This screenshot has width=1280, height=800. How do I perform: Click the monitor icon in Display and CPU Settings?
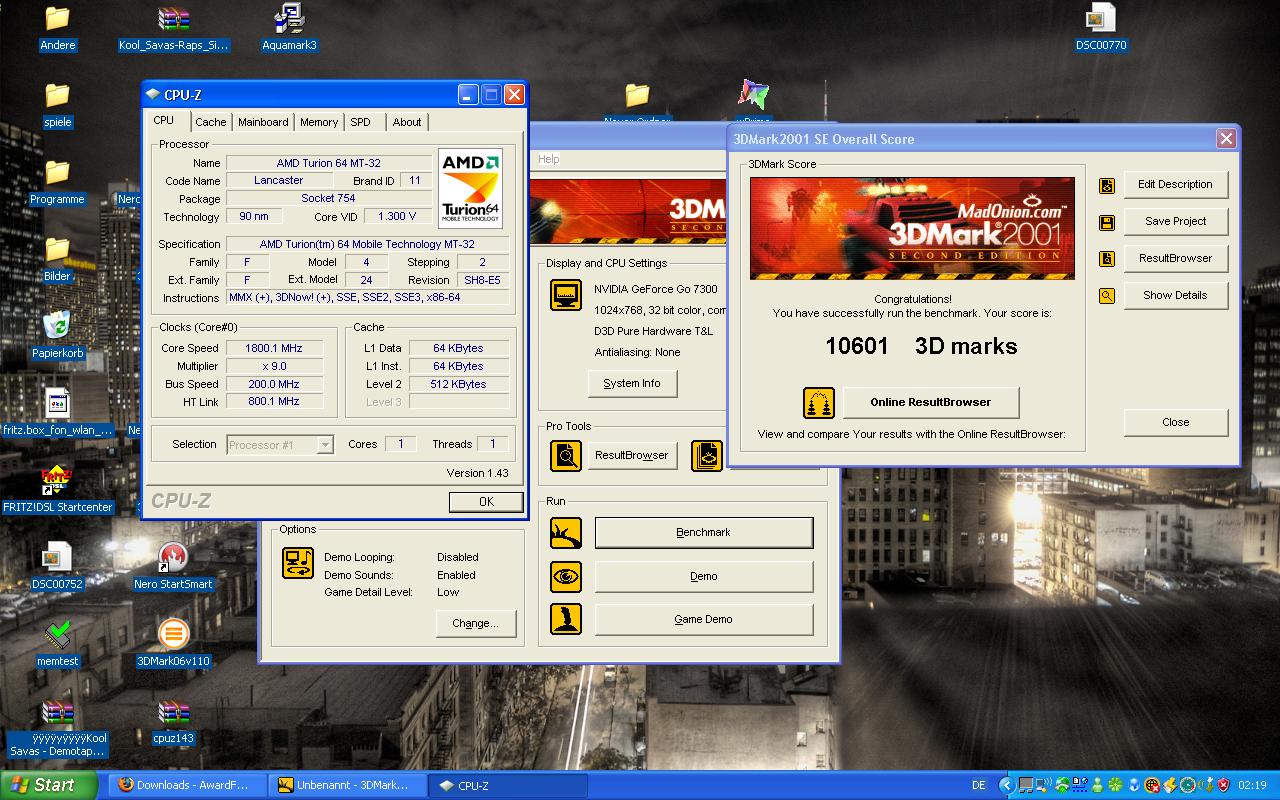coord(566,295)
